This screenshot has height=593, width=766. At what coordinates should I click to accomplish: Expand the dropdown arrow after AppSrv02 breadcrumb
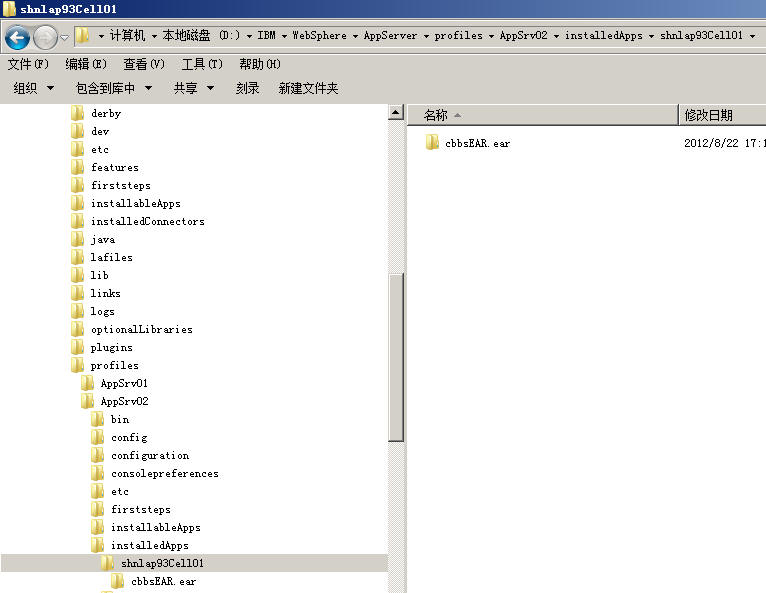click(556, 36)
